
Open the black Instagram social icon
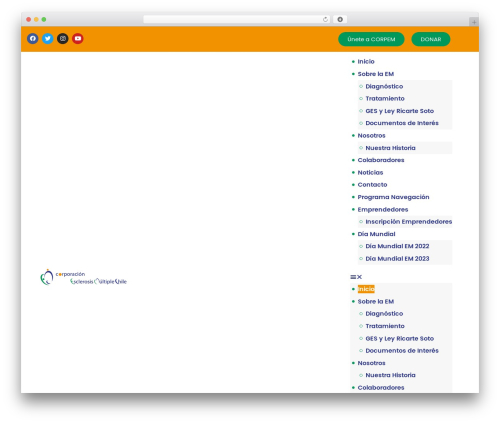(63, 39)
